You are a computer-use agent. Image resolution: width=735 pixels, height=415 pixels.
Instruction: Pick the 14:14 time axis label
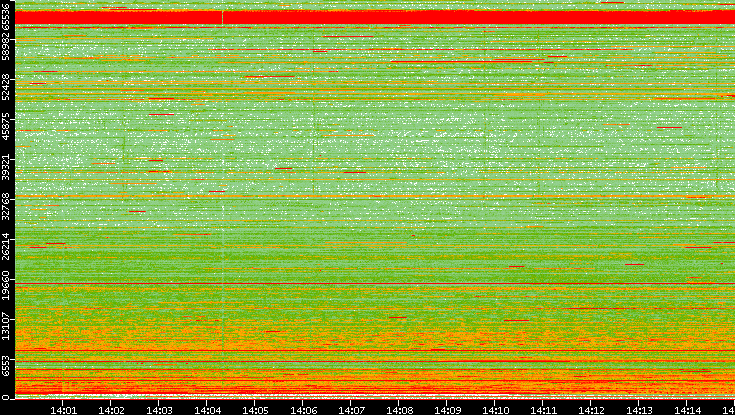[x=687, y=410]
